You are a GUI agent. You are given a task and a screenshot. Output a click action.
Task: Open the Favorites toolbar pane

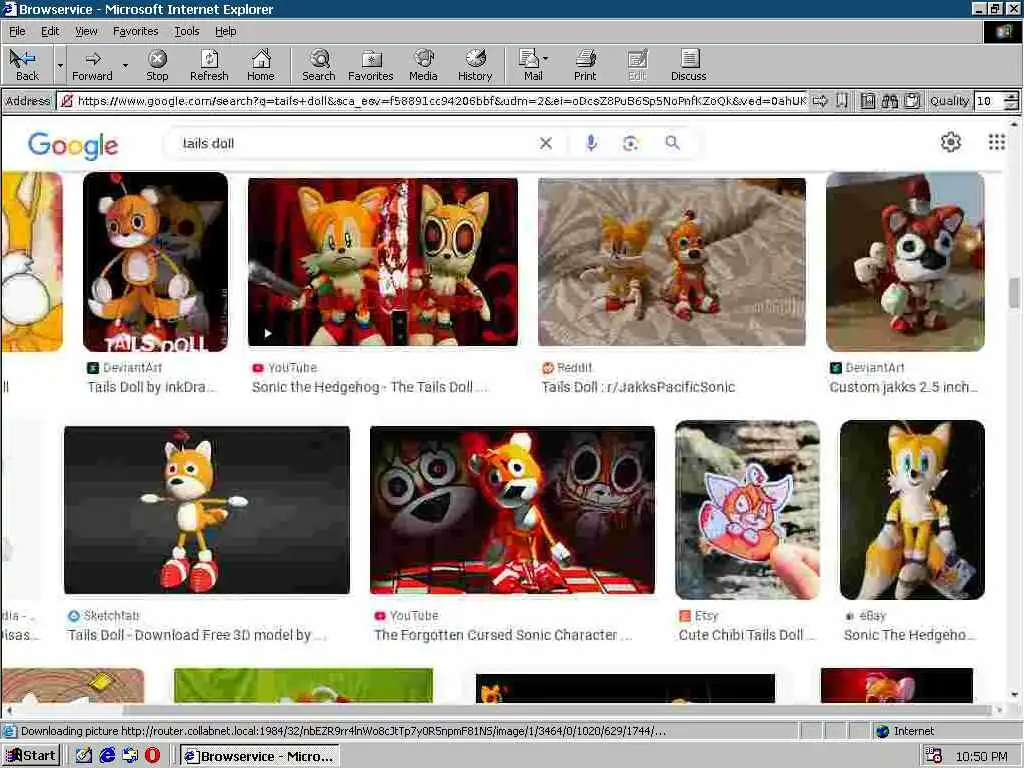click(370, 65)
